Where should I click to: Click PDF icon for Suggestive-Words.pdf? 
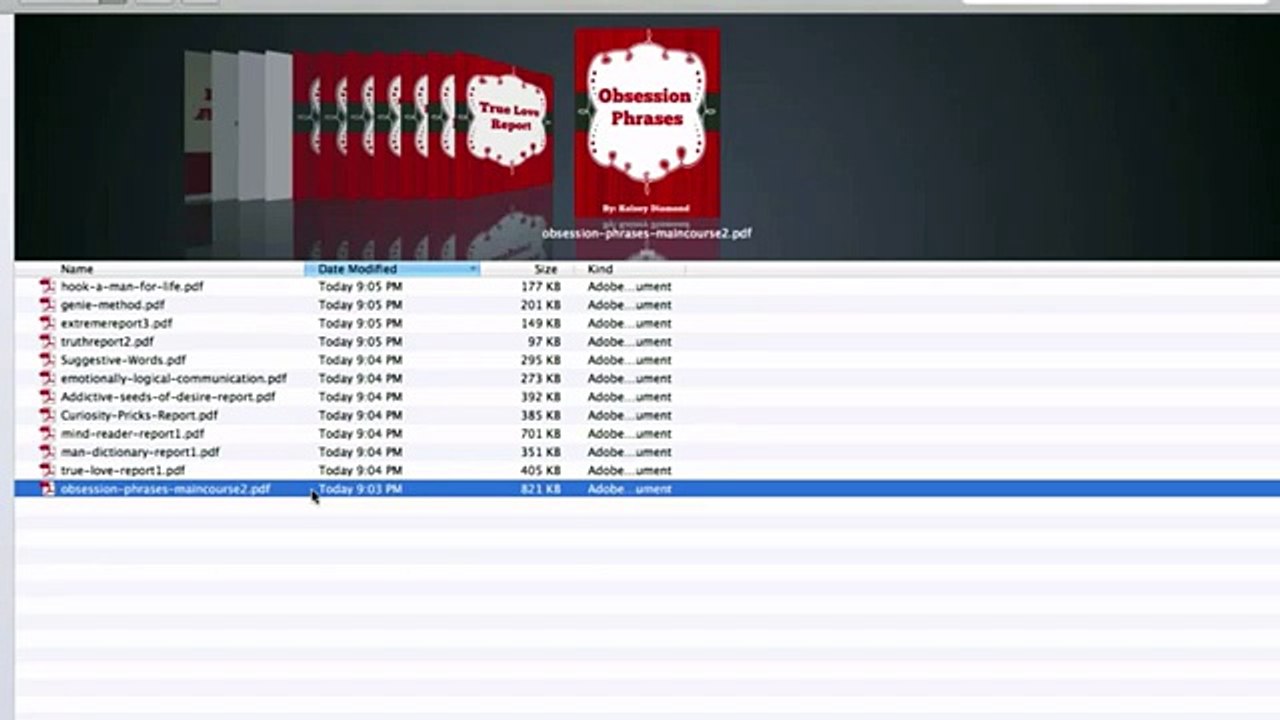tap(46, 359)
